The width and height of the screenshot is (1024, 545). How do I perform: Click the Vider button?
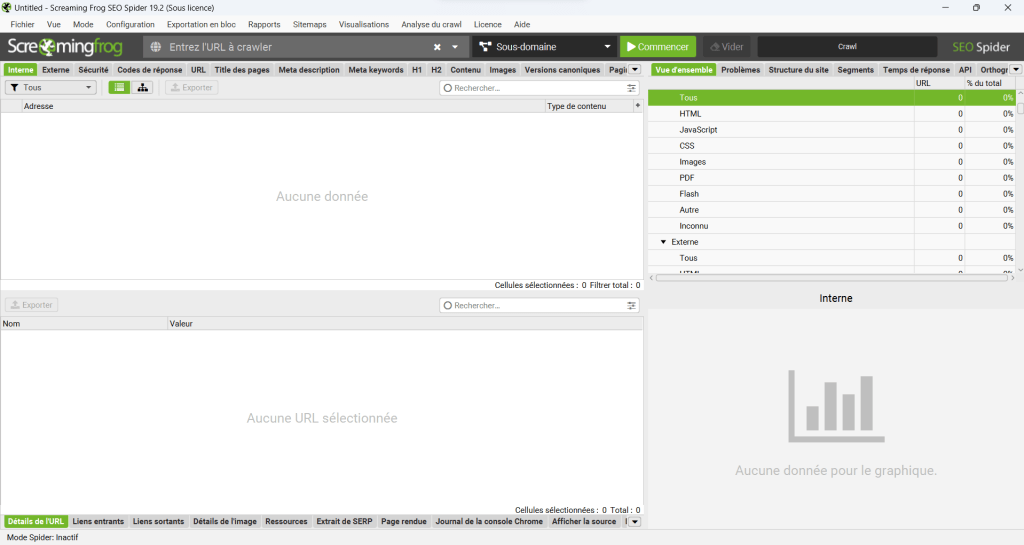[726, 47]
